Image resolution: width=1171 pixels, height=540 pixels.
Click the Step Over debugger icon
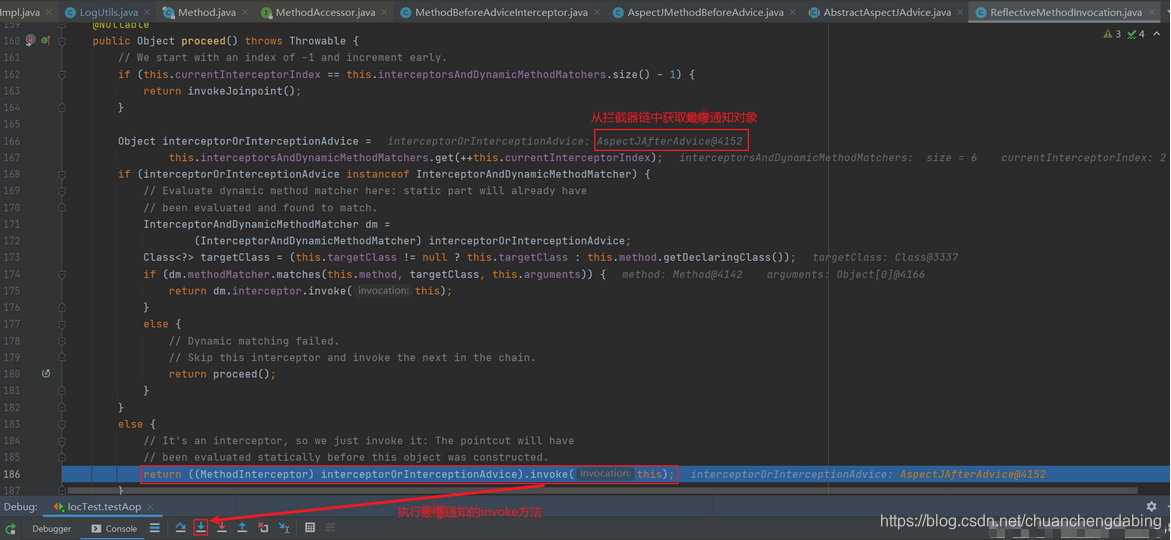click(181, 528)
